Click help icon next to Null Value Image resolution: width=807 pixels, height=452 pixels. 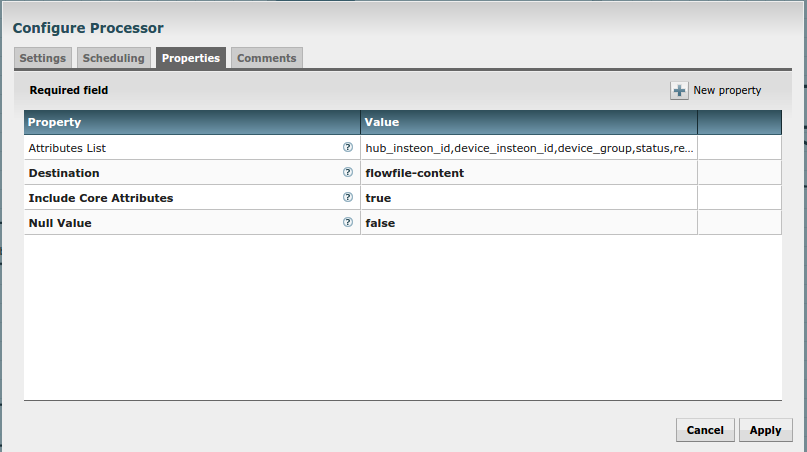(348, 223)
